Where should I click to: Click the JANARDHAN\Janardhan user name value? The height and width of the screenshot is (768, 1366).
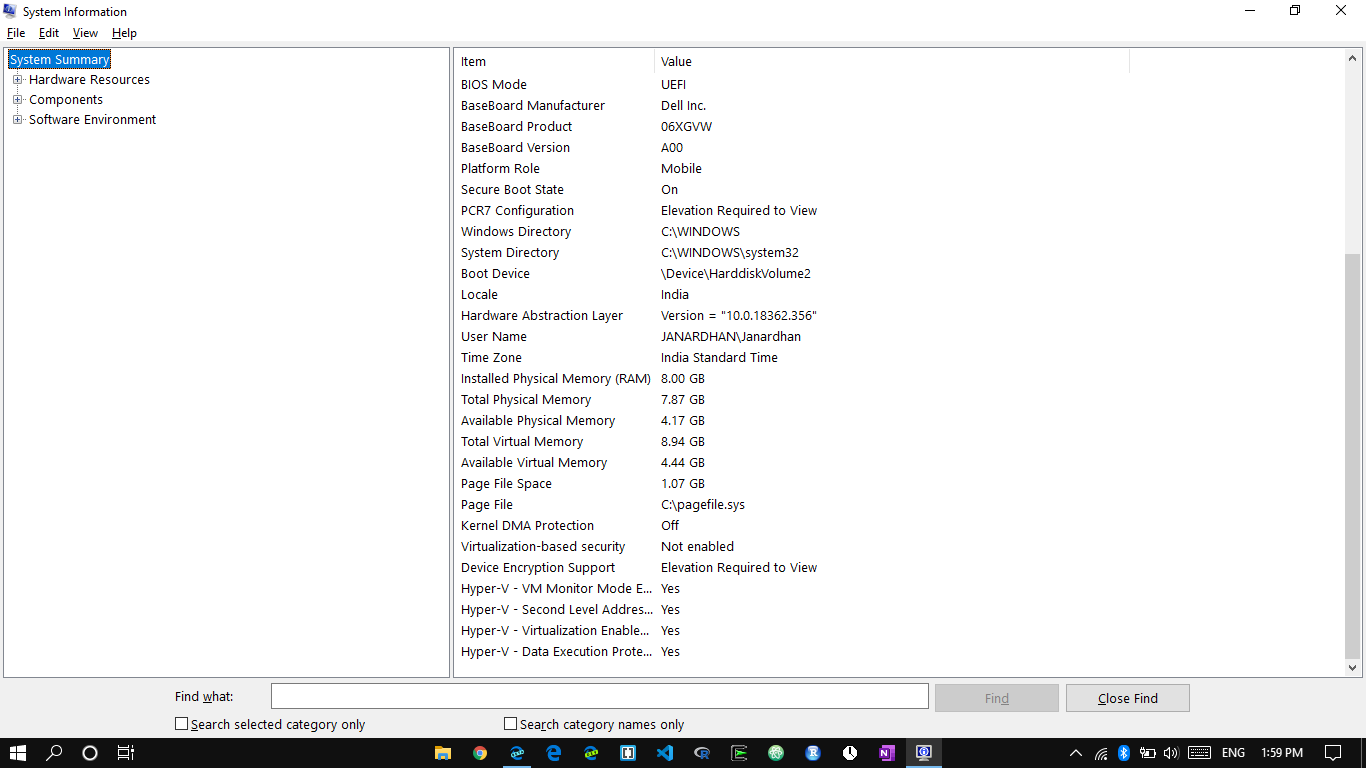pos(730,337)
